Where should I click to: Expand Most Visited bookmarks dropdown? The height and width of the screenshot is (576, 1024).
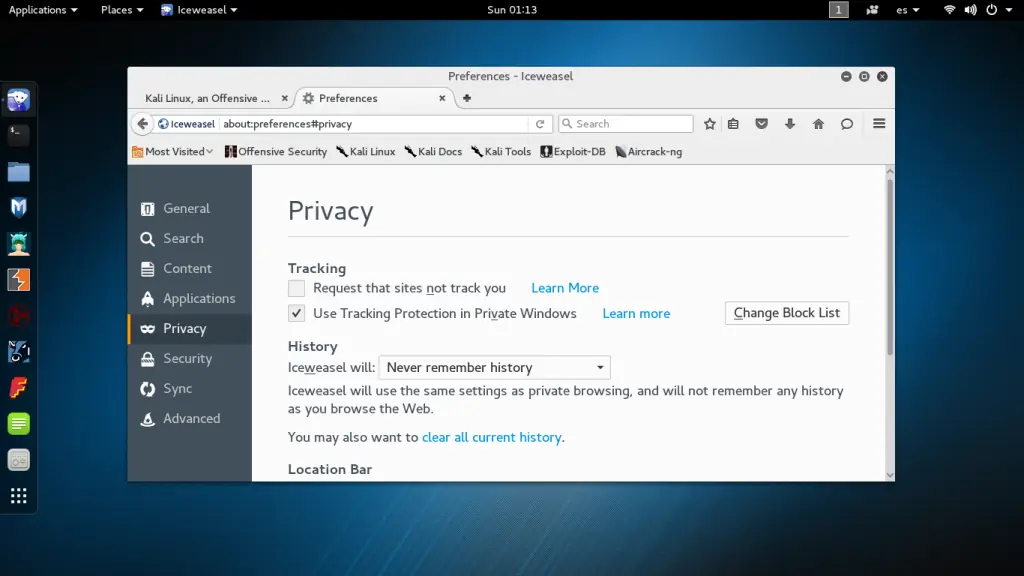click(x=172, y=152)
